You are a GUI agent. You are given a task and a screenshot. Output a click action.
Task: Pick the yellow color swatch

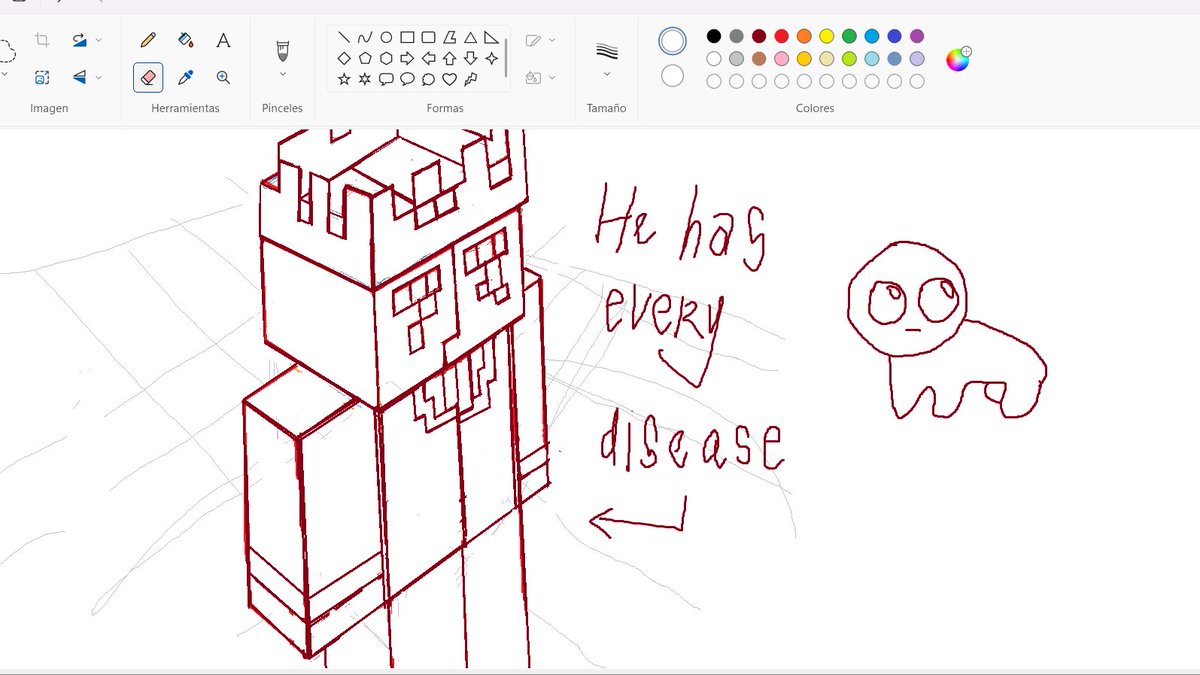[827, 36]
